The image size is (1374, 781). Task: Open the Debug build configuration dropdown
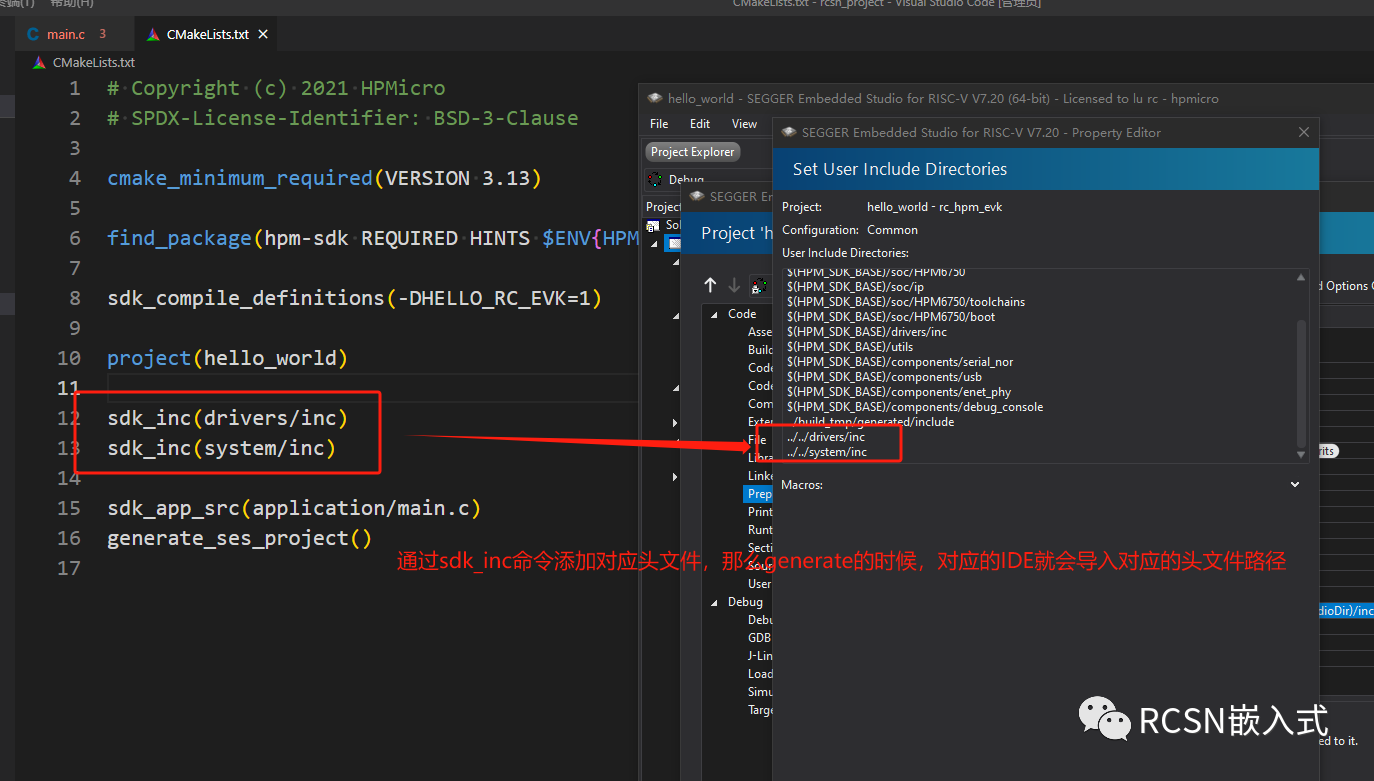pyautogui.click(x=686, y=180)
